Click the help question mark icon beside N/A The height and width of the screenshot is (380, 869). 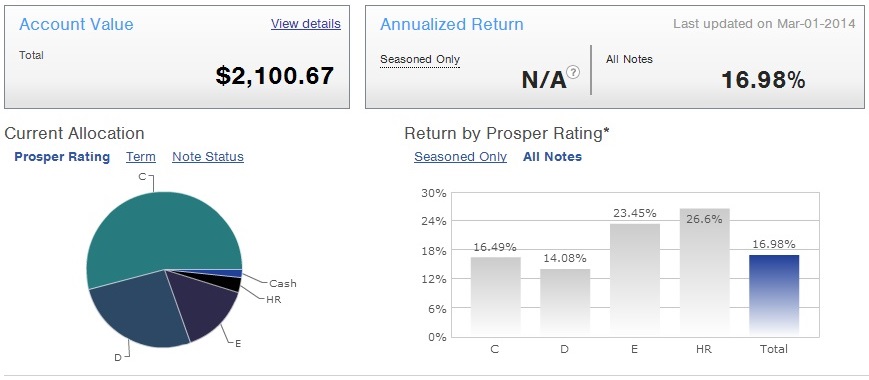click(574, 73)
